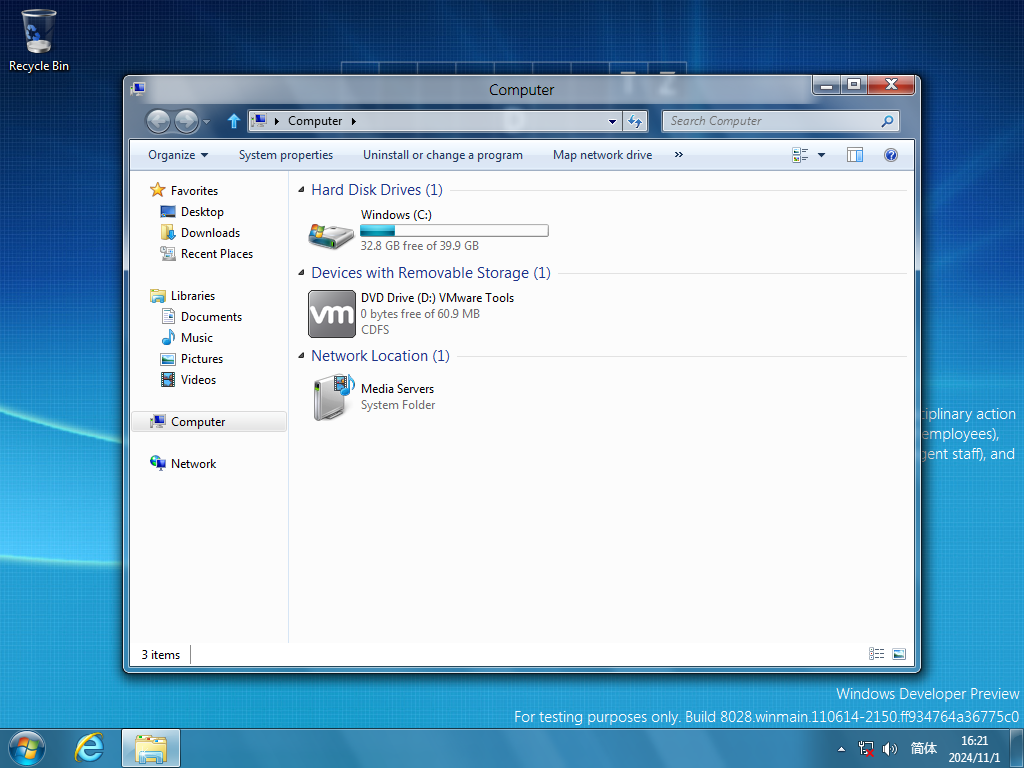The height and width of the screenshot is (768, 1024).
Task: Collapse Devices with Removable Storage group
Action: [x=301, y=273]
